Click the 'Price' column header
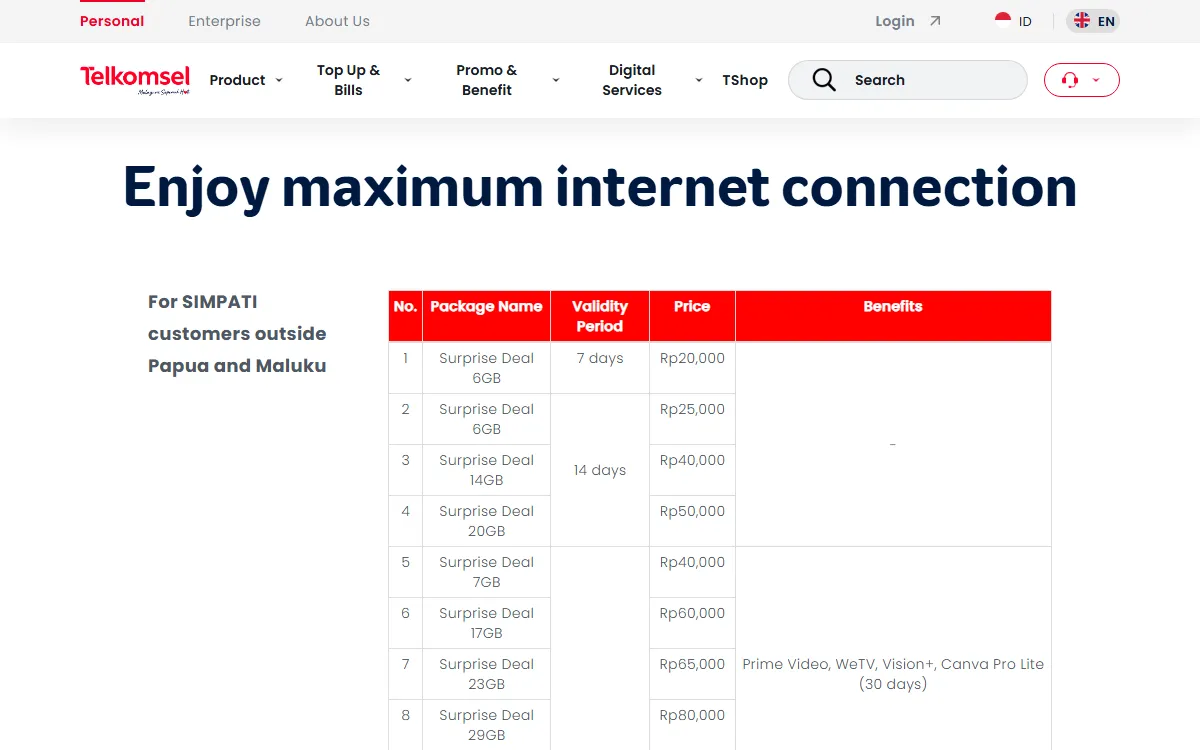The width and height of the screenshot is (1200, 750). pyautogui.click(x=692, y=316)
